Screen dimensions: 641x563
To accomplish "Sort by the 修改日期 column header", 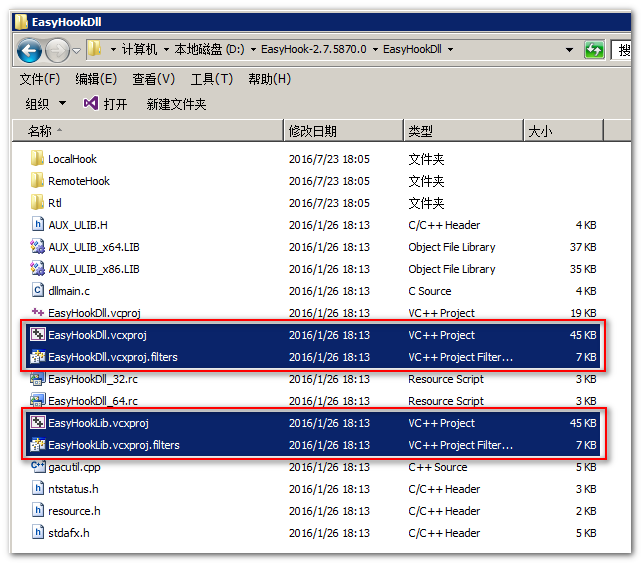I will [343, 131].
